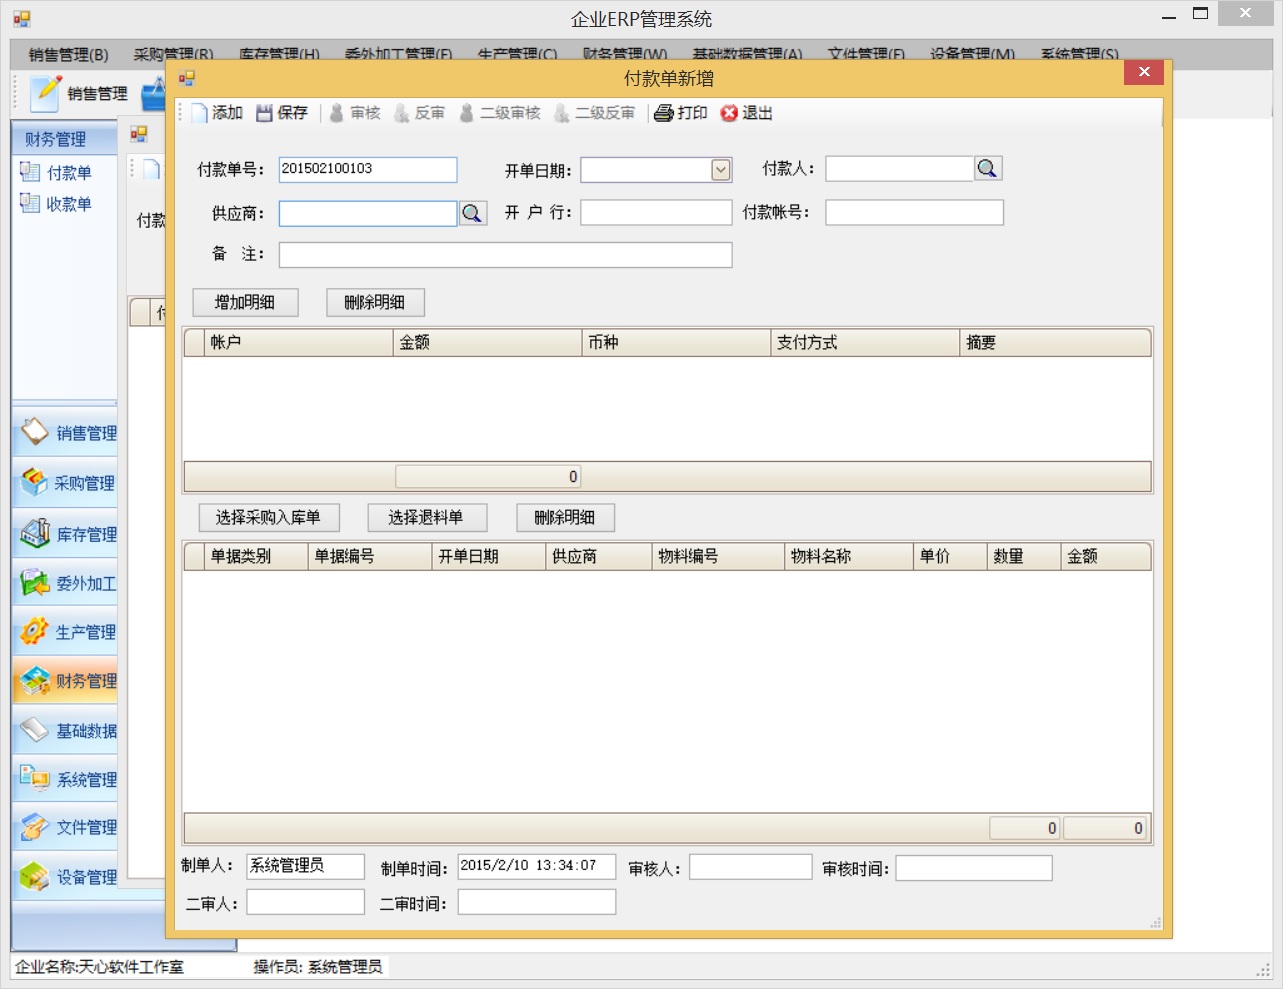The height and width of the screenshot is (989, 1283).
Task: Open 销售管理 in the left sidebar
Action: (66, 433)
